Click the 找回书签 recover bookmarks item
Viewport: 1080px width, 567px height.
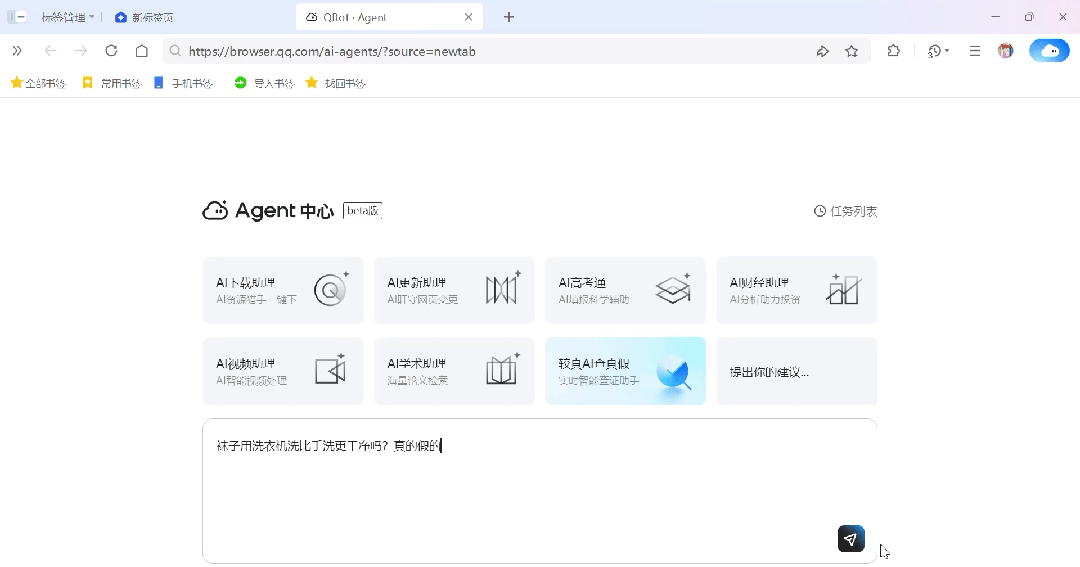[335, 83]
